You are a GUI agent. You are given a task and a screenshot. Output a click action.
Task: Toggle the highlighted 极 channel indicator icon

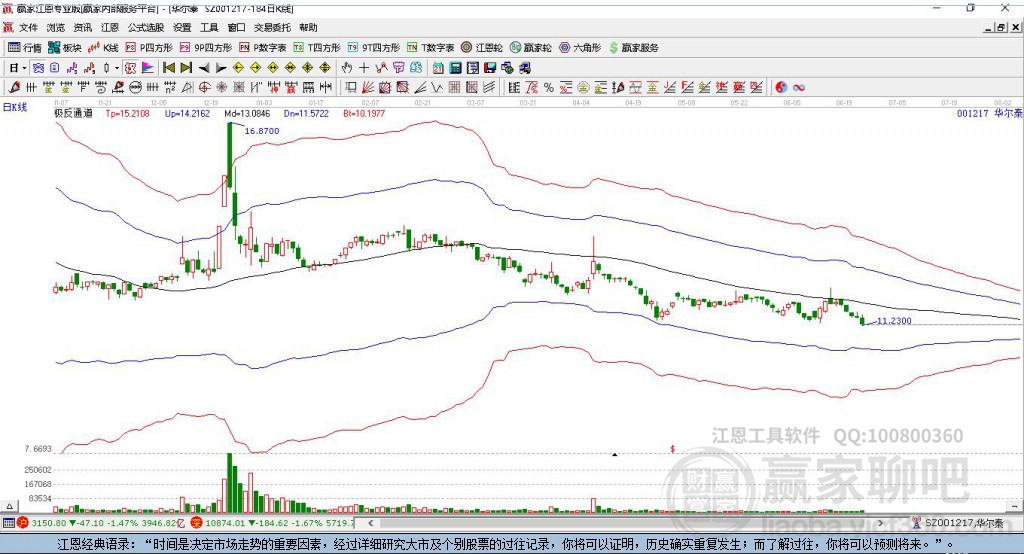pos(131,68)
